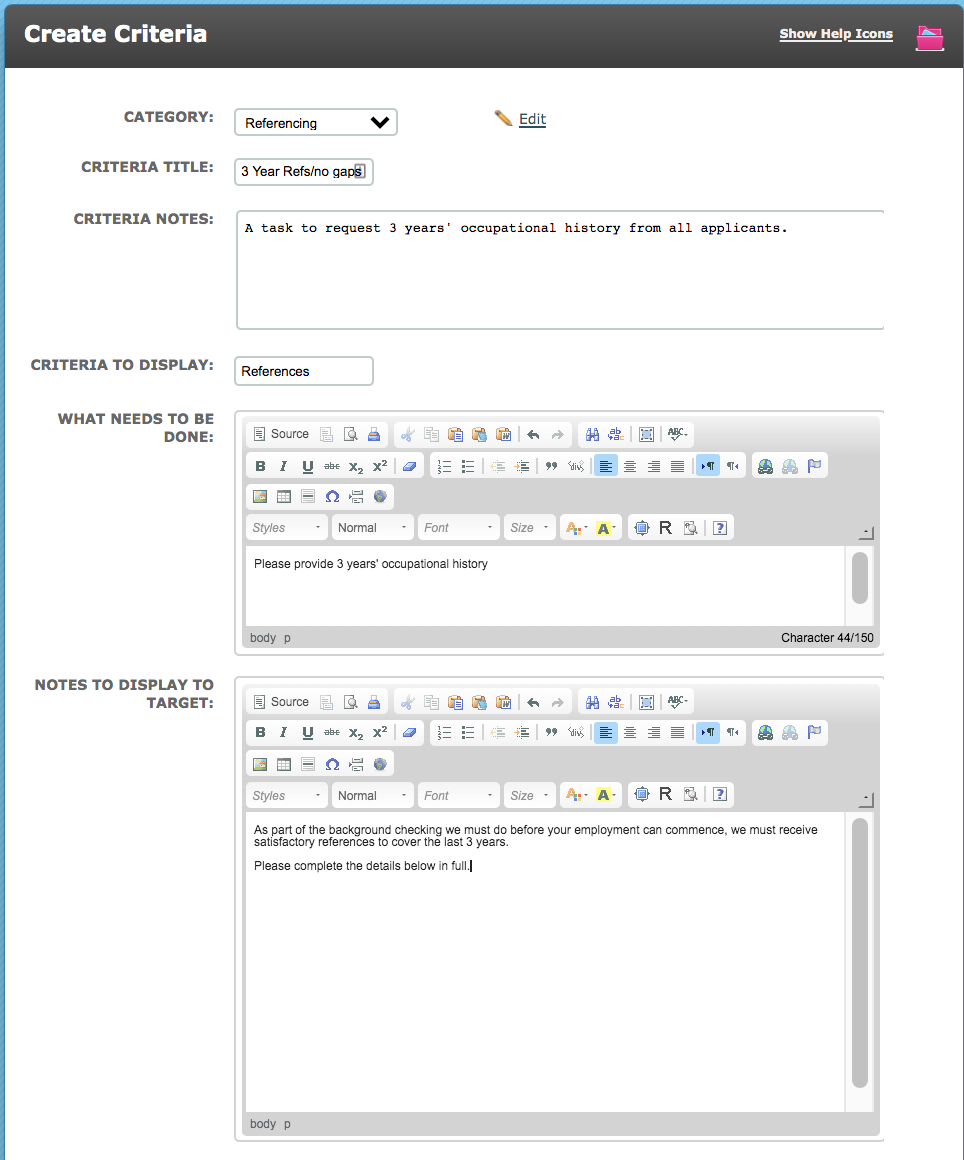Toggle Source mode in What Needs To Be Done editor

(281, 434)
